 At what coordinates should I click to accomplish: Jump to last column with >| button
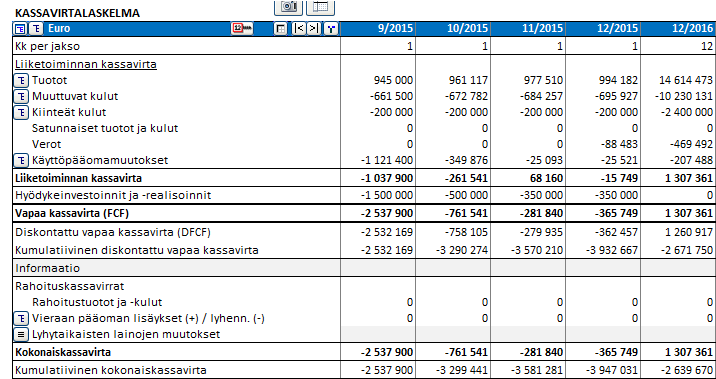[x=314, y=29]
